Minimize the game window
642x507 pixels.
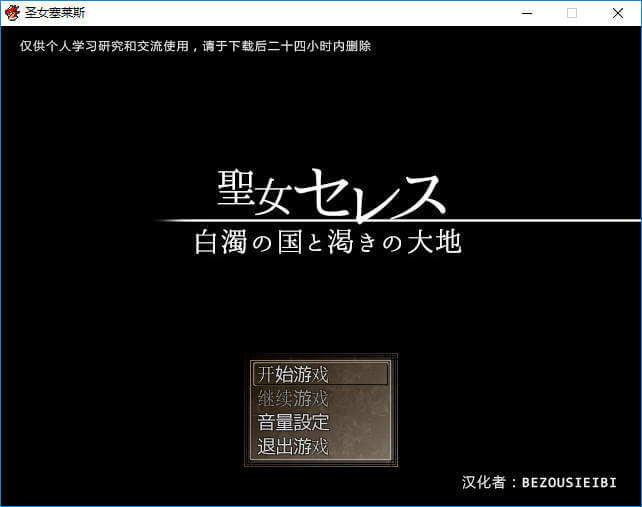[526, 13]
